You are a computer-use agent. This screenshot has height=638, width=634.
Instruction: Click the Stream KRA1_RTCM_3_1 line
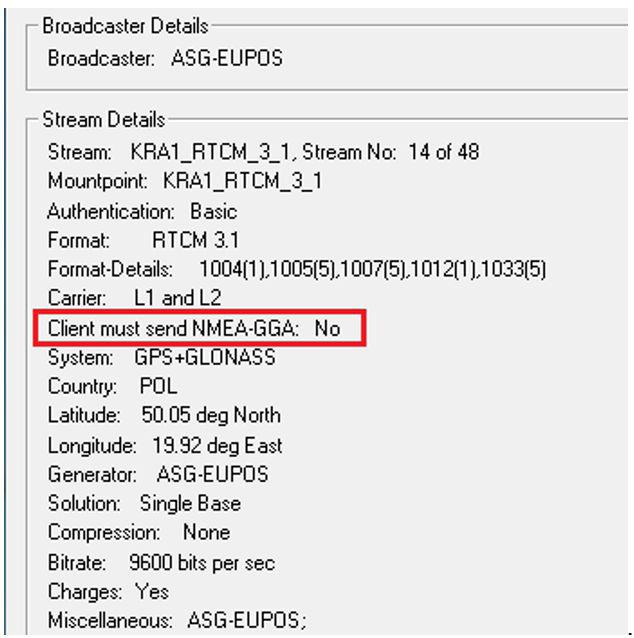[x=263, y=153]
